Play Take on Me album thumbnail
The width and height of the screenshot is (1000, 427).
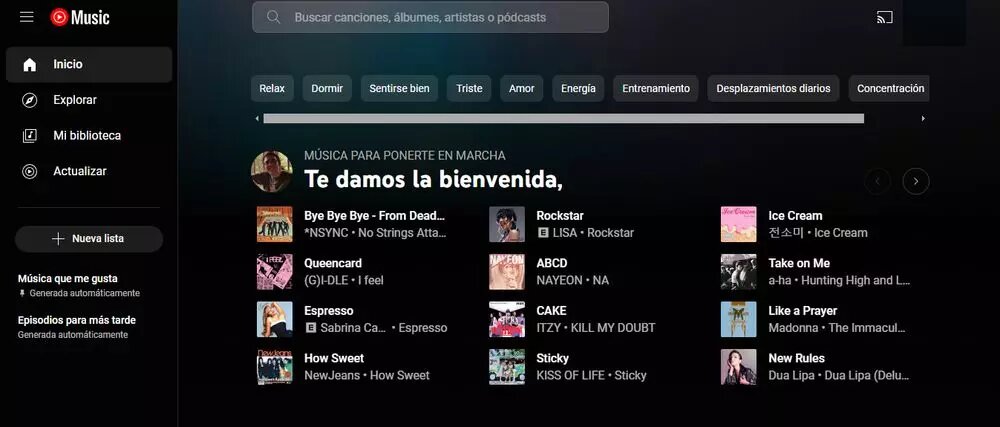(739, 271)
